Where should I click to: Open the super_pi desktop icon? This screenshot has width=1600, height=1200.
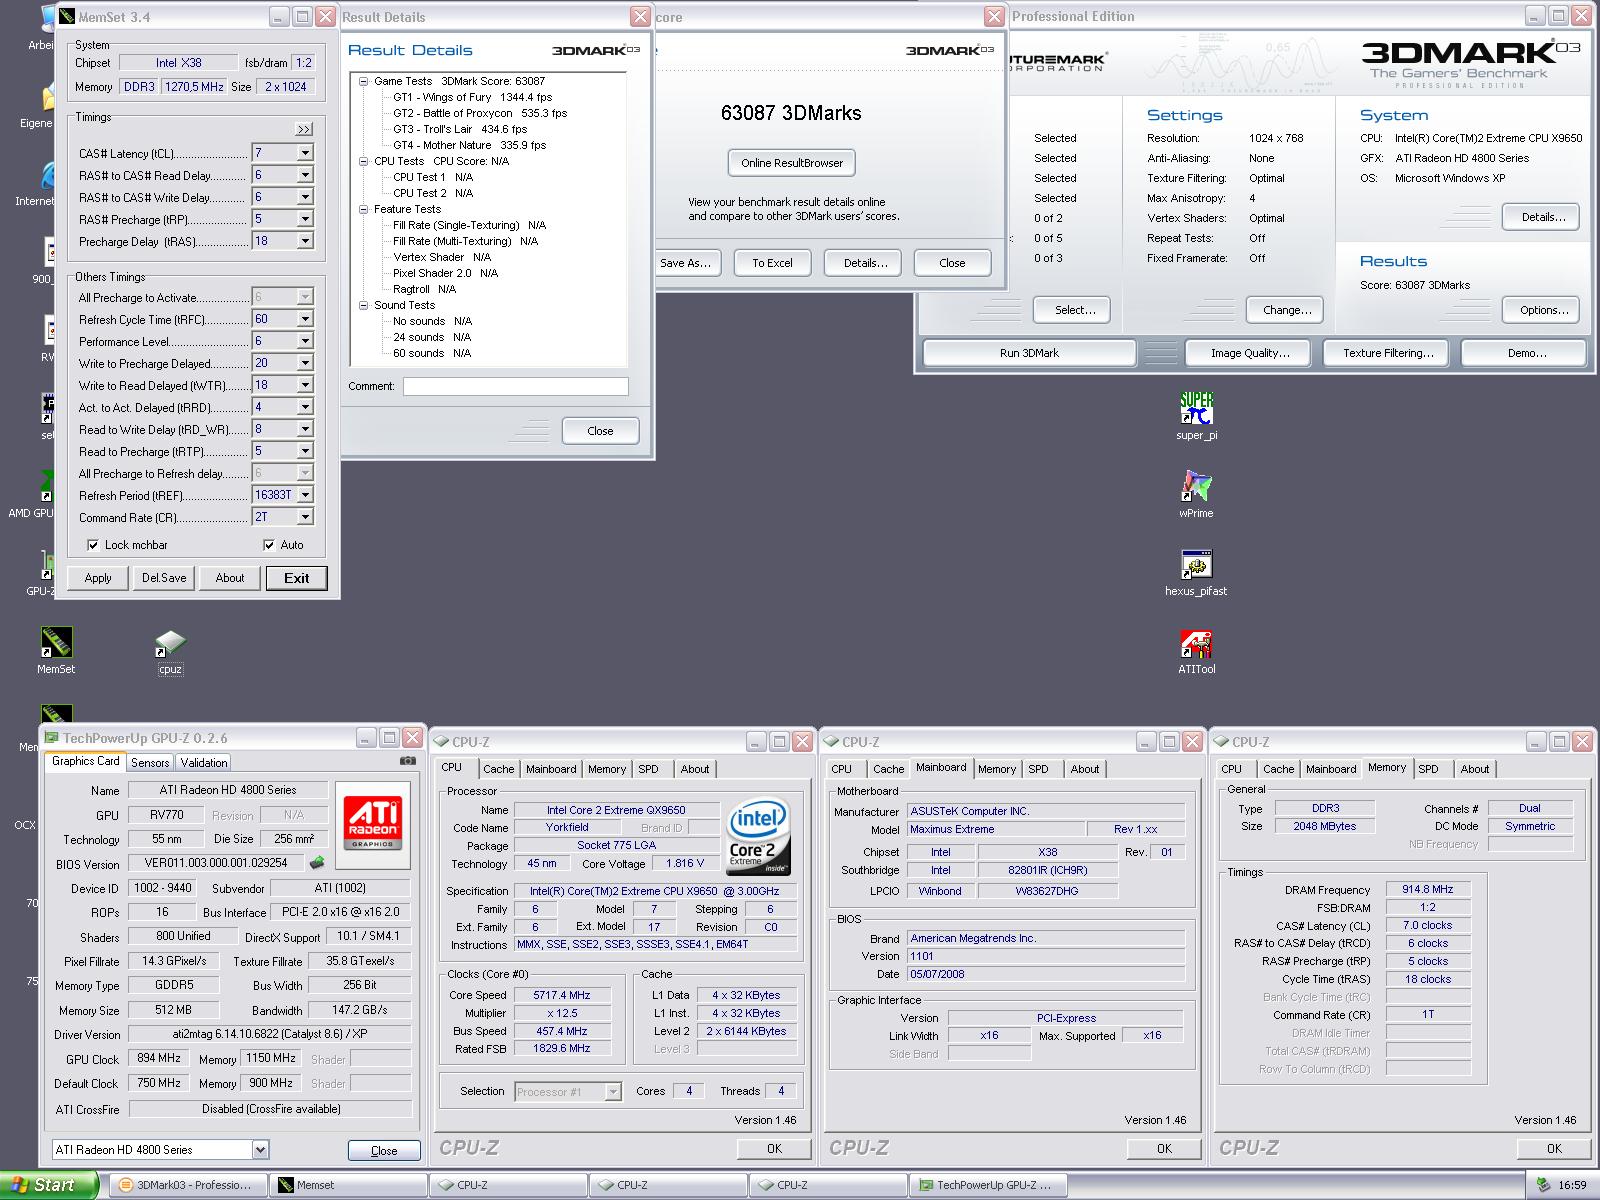point(1196,408)
